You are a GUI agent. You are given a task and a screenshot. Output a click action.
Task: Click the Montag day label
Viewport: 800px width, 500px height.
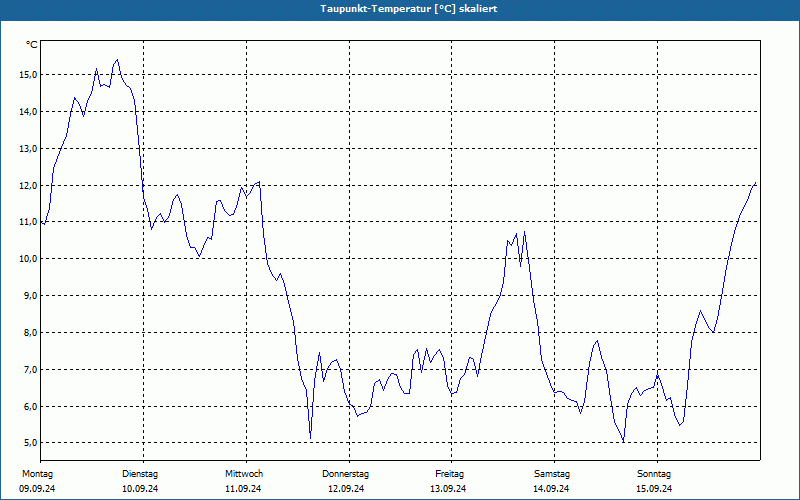pyautogui.click(x=37, y=474)
